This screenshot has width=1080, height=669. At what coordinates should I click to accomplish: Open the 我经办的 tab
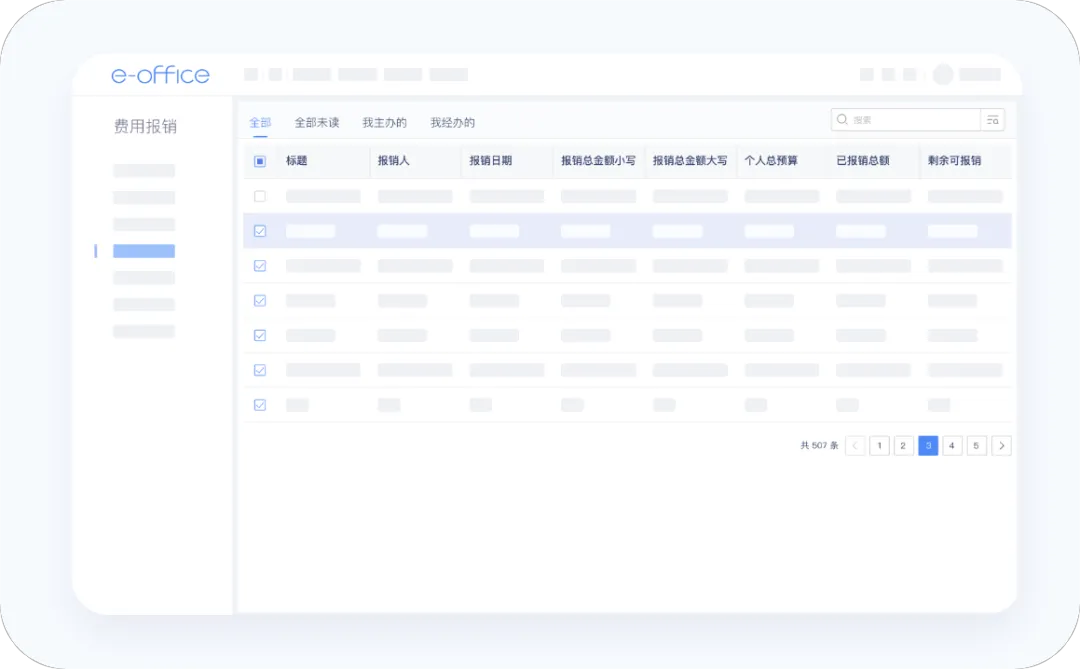point(452,123)
